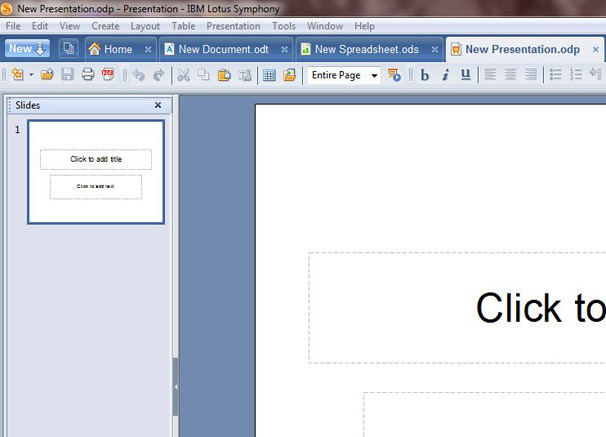Open the Presentation menu
The image size is (606, 437).
pos(233,26)
